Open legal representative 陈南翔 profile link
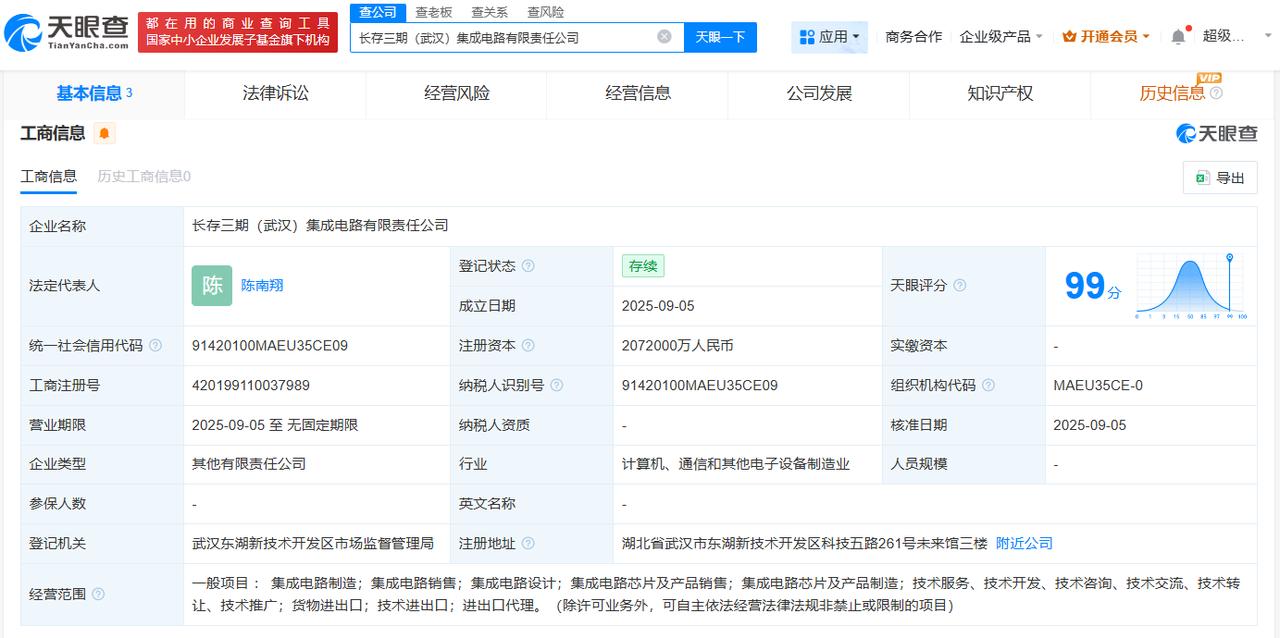1280x638 pixels. (262, 285)
